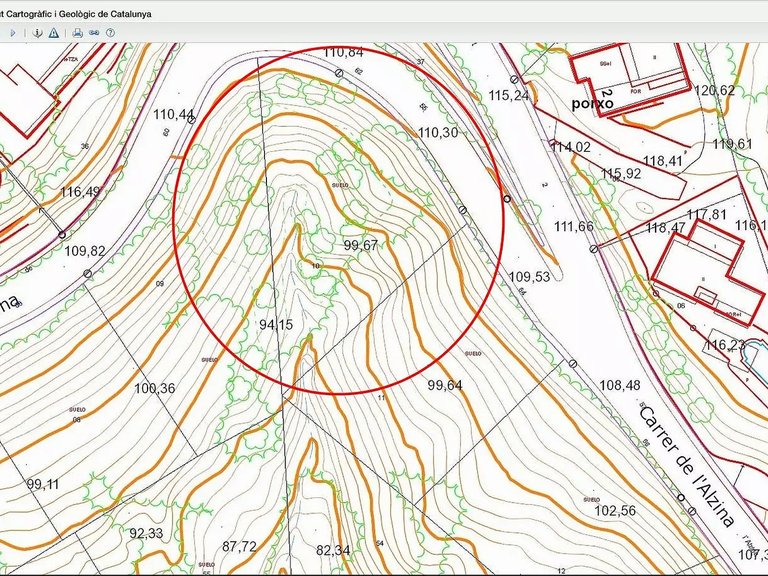Click elevation label 110,84
This screenshot has height=576, width=768.
coord(343,52)
